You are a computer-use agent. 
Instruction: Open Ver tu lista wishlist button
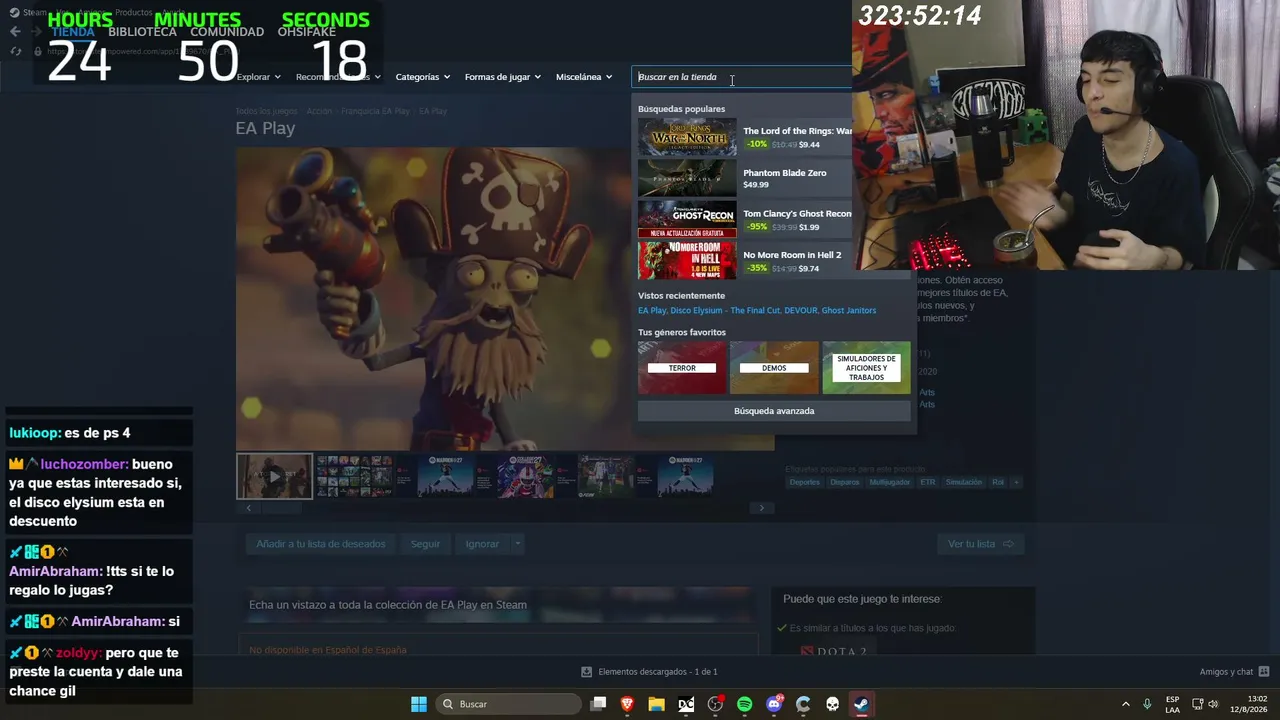click(x=981, y=544)
